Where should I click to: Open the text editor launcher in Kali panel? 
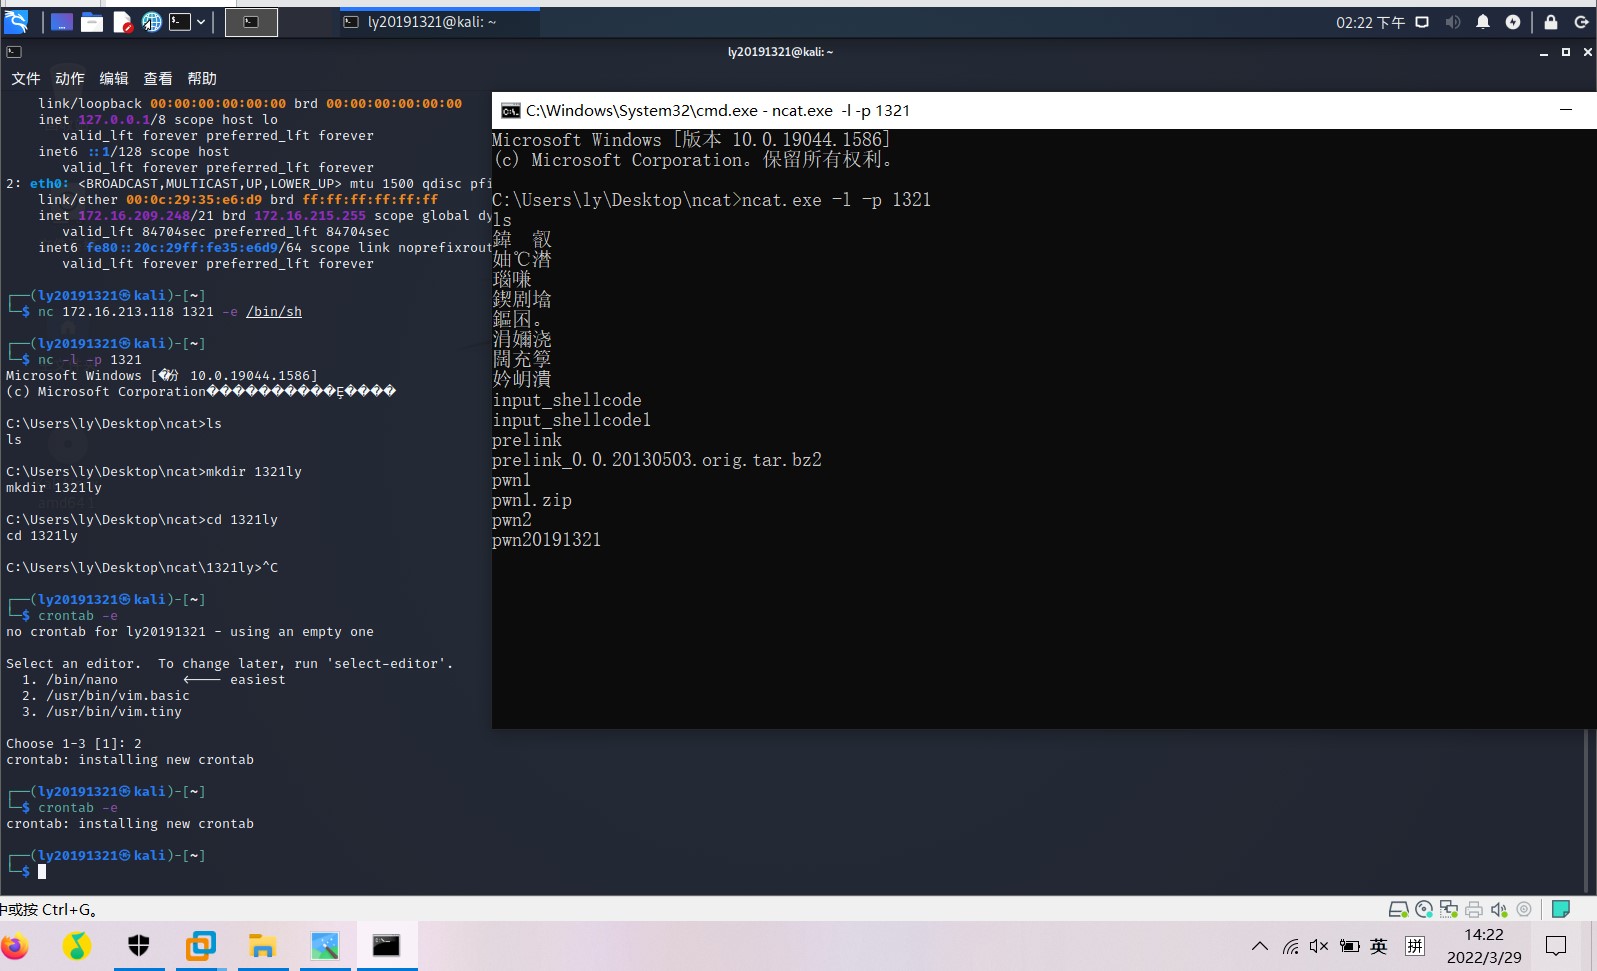click(x=122, y=22)
